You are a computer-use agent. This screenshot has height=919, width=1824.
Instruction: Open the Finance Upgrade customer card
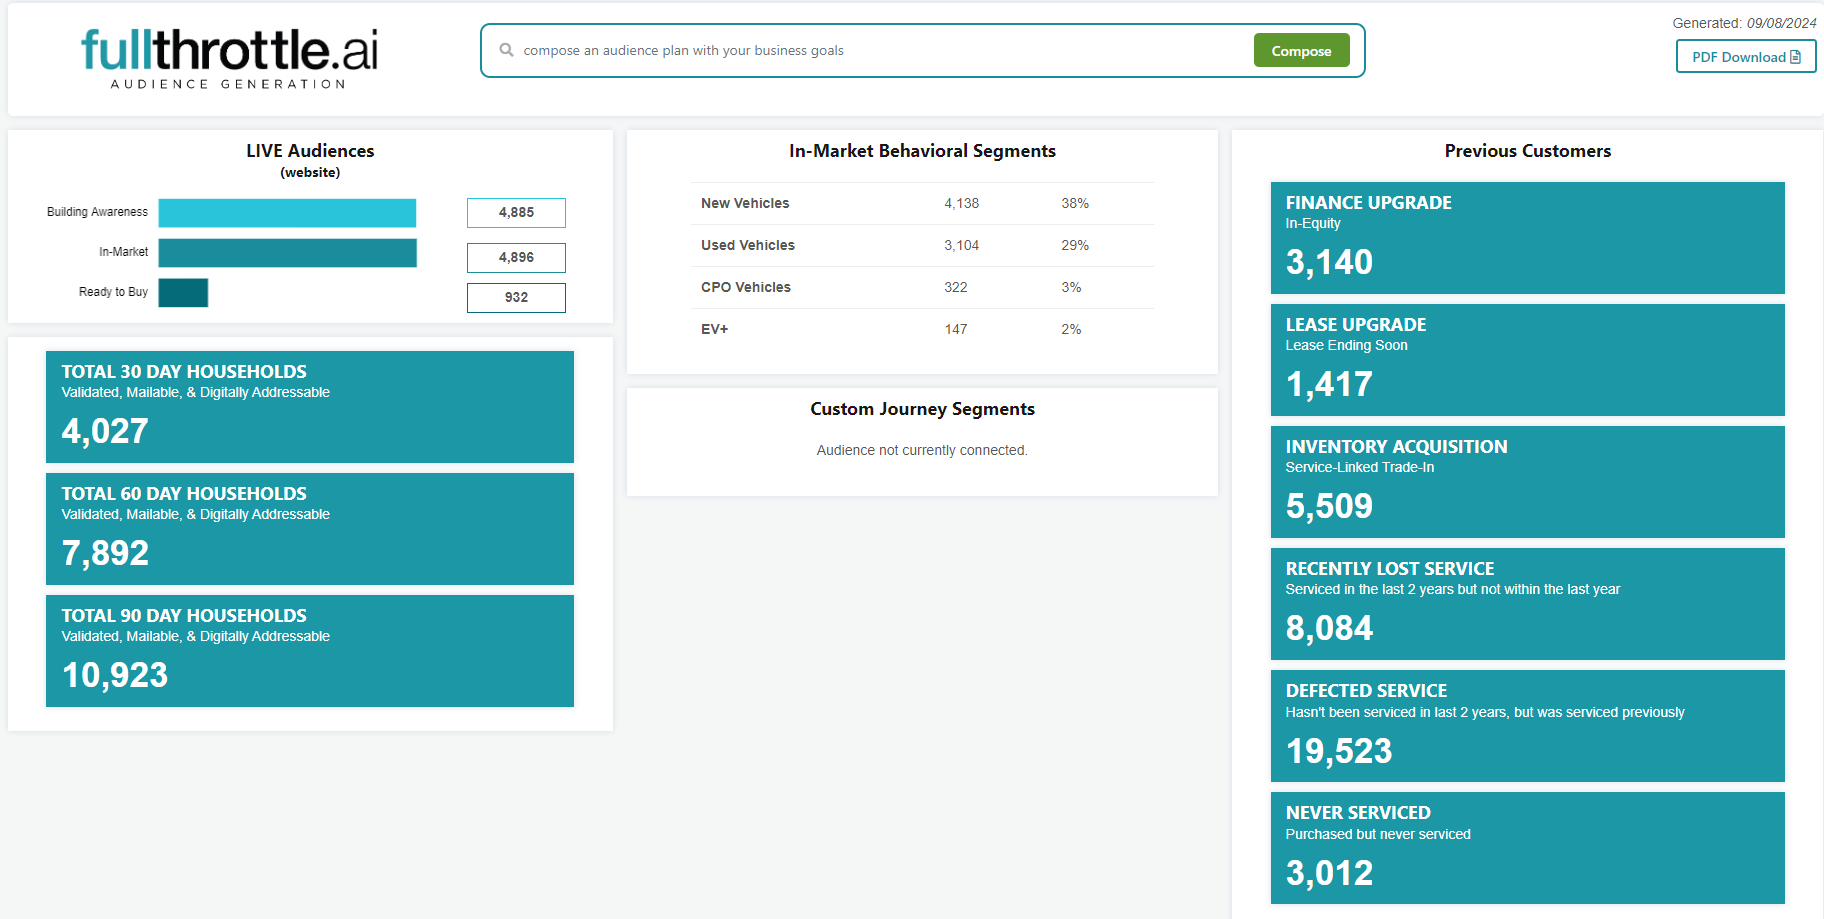tap(1527, 238)
